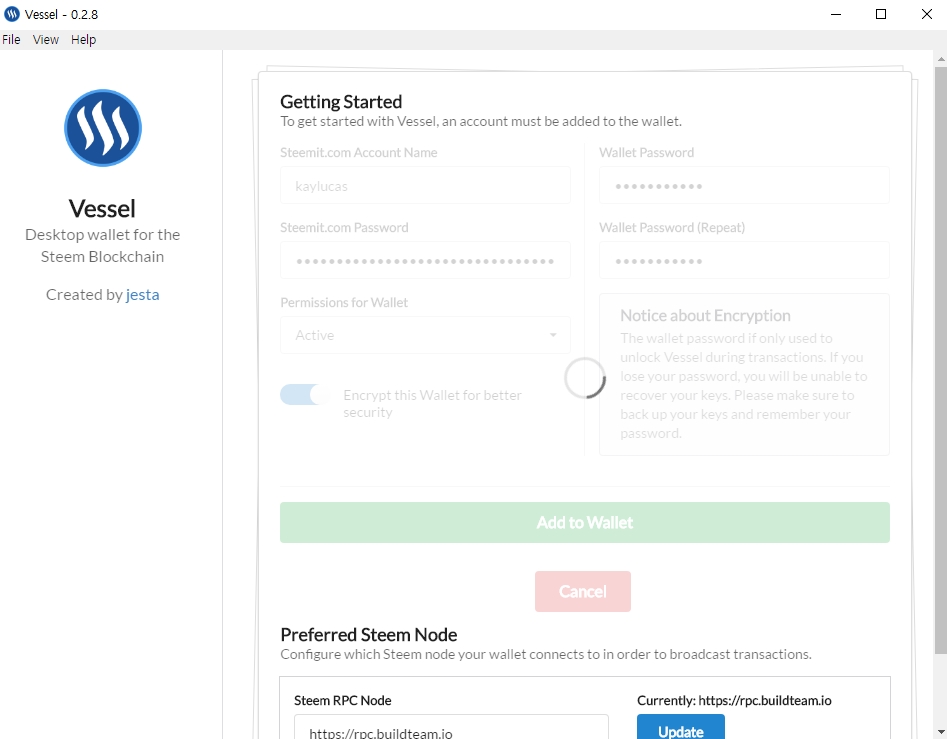This screenshot has width=947, height=739.
Task: Focus the Steemit.com Account Name field
Action: (425, 186)
